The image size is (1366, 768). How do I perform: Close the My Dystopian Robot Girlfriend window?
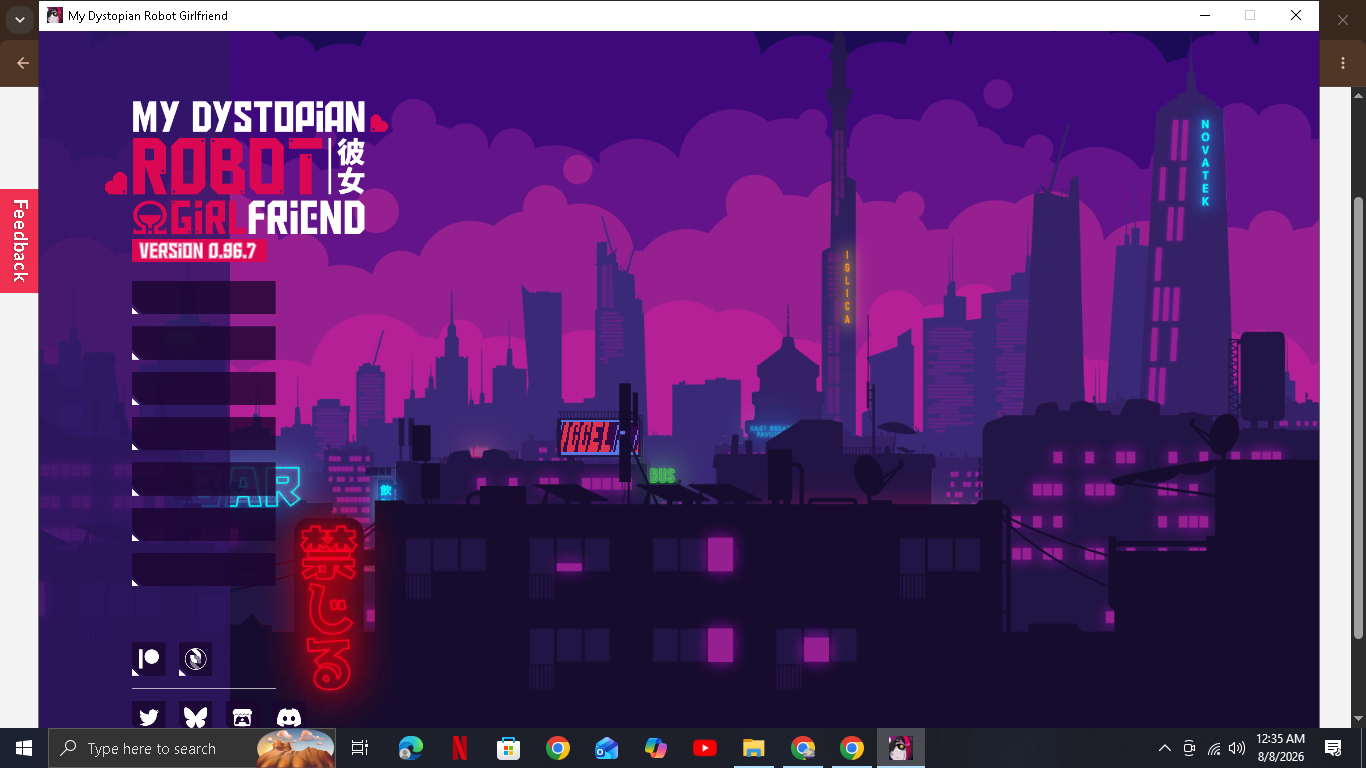tap(1296, 15)
